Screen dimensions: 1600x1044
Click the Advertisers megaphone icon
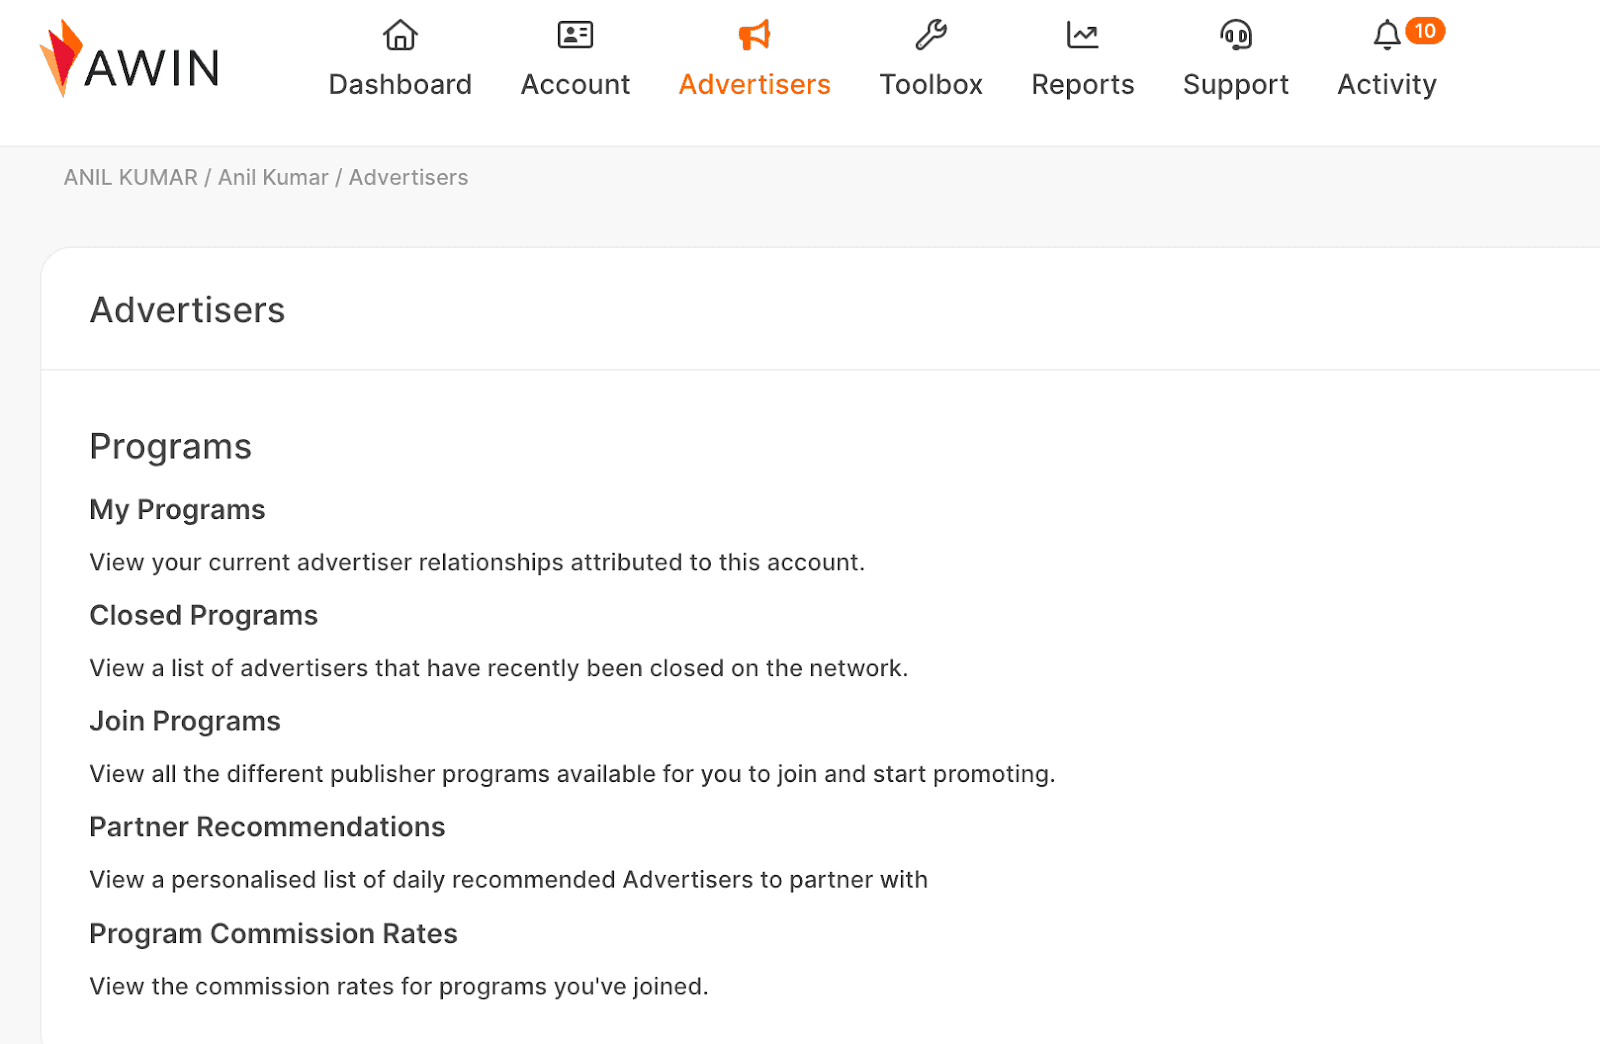point(754,35)
